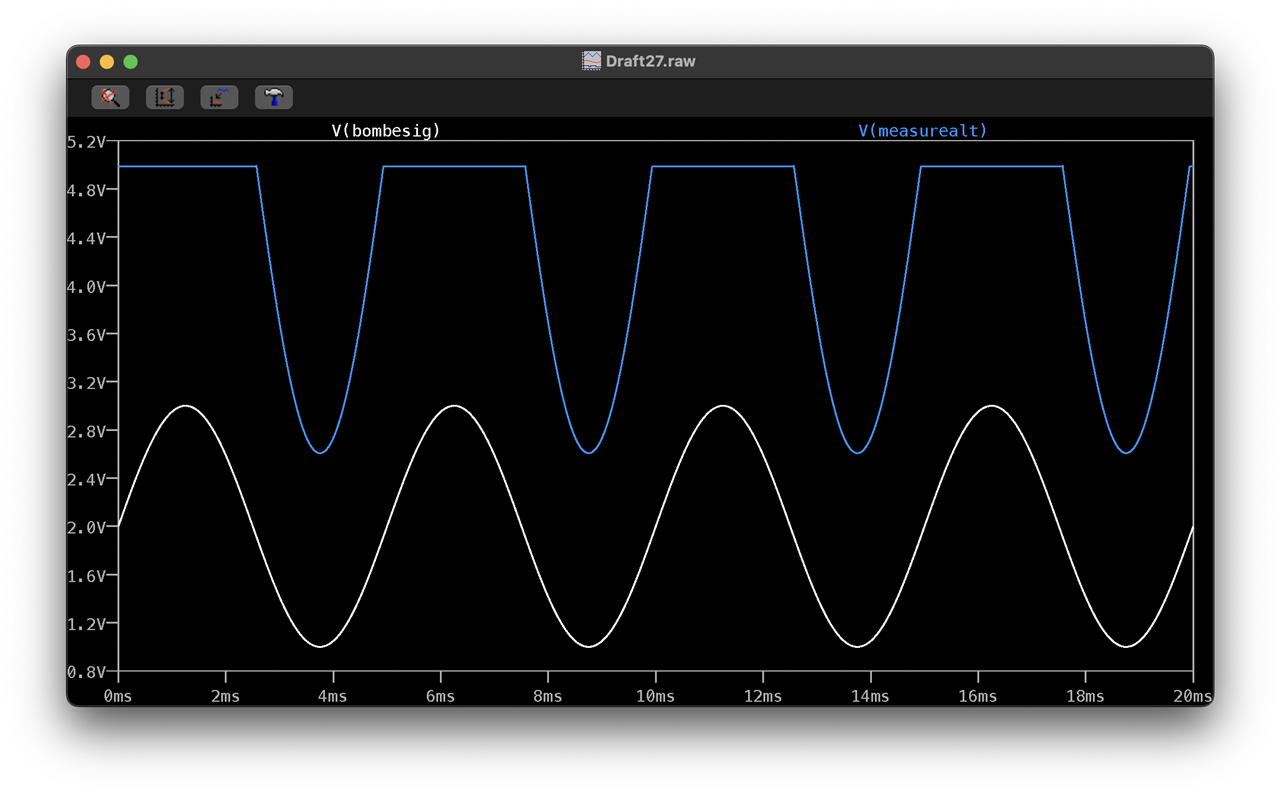Image resolution: width=1280 pixels, height=794 pixels.
Task: Click the 6ms time axis label
Action: pos(440,696)
